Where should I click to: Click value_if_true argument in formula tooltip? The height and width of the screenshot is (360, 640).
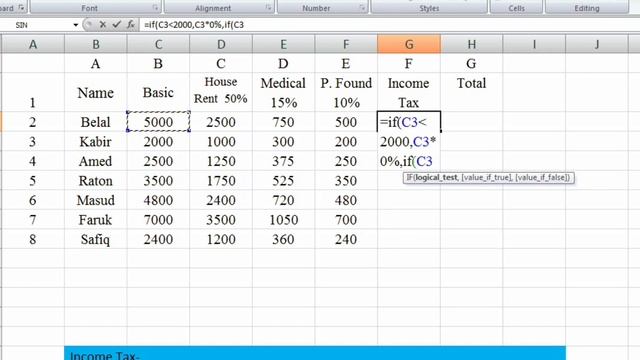click(486, 178)
